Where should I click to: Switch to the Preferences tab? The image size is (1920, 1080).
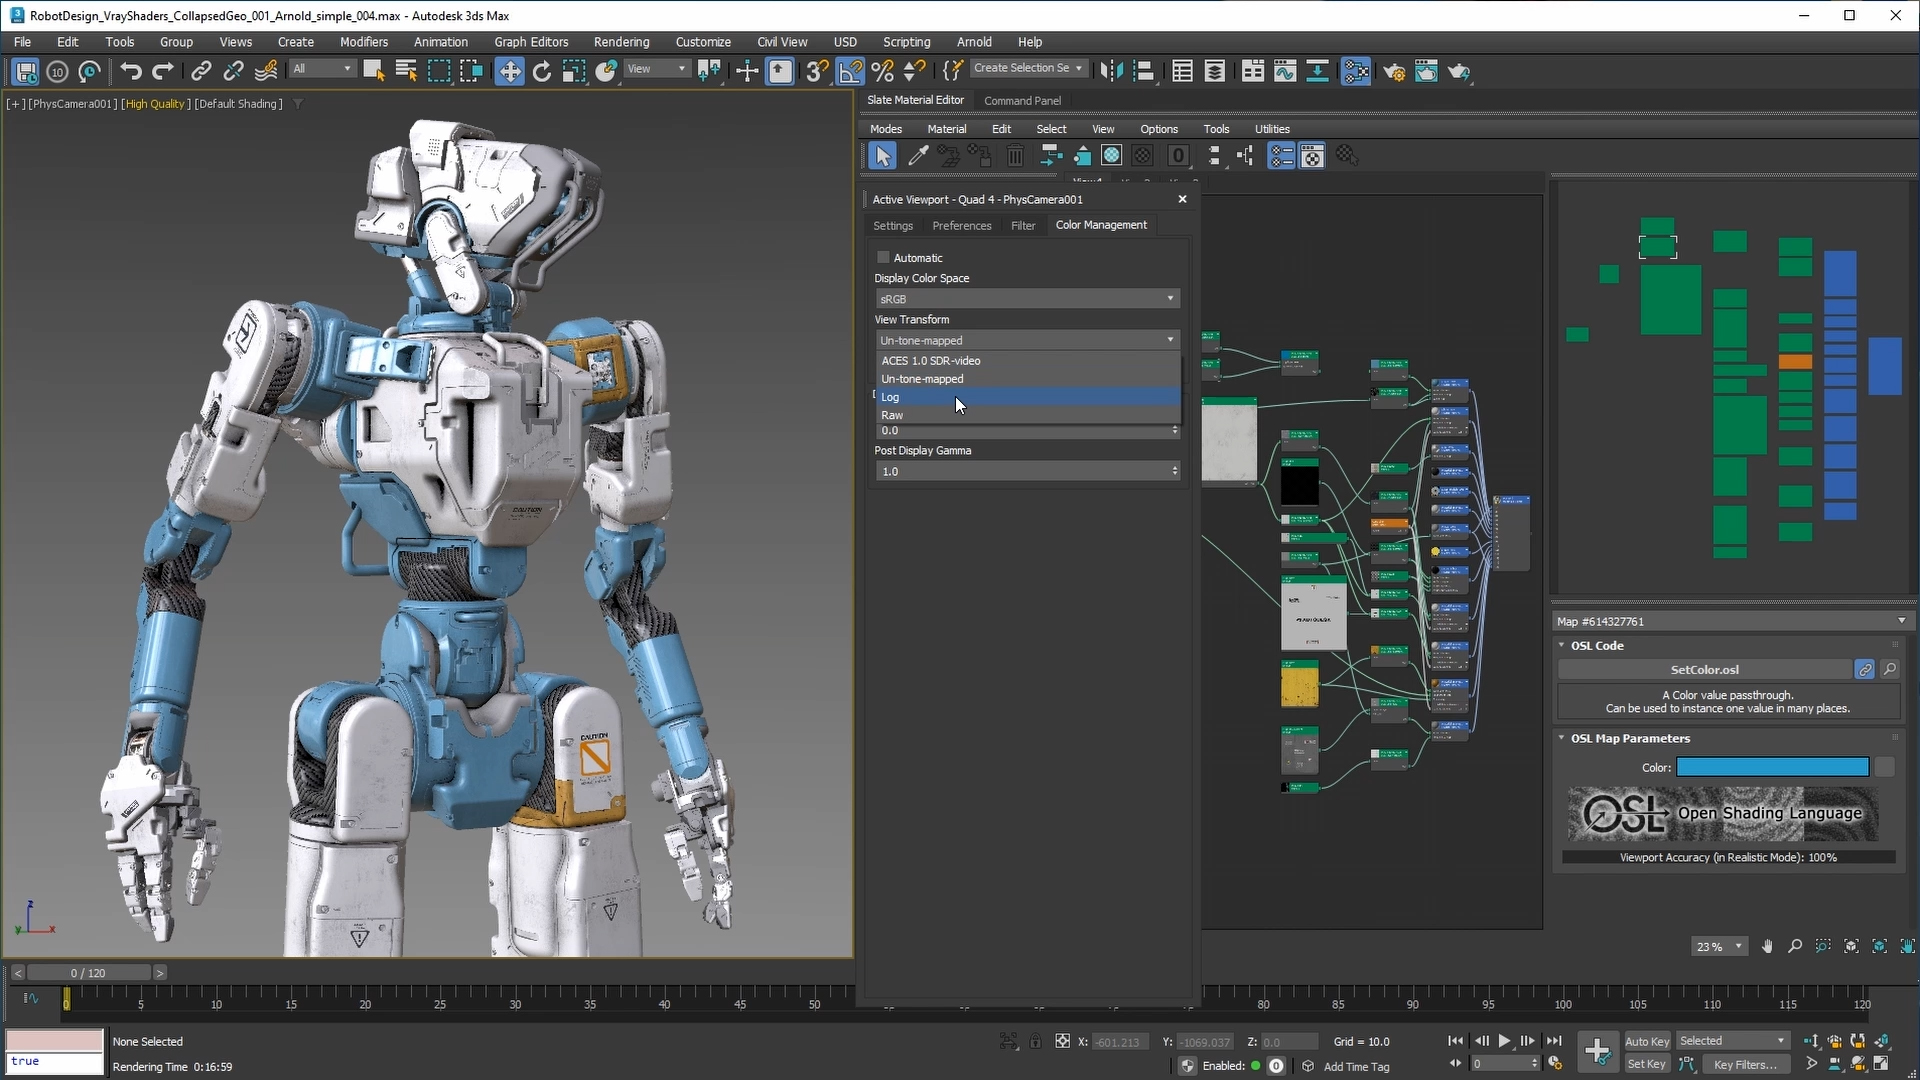point(961,225)
